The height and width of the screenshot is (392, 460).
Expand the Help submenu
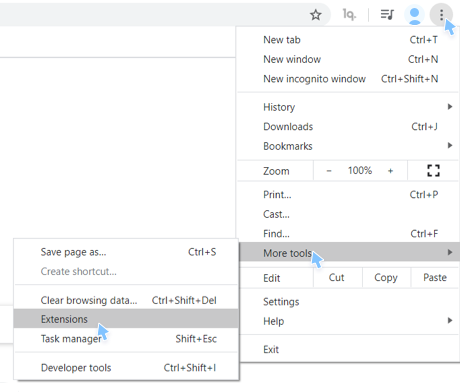coord(348,321)
